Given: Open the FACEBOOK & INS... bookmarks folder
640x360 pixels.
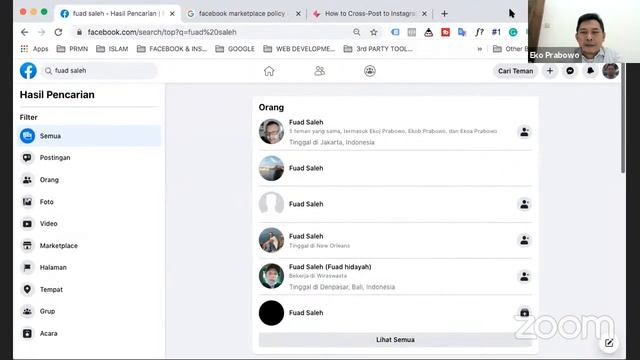Looking at the screenshot, I should tap(172, 49).
